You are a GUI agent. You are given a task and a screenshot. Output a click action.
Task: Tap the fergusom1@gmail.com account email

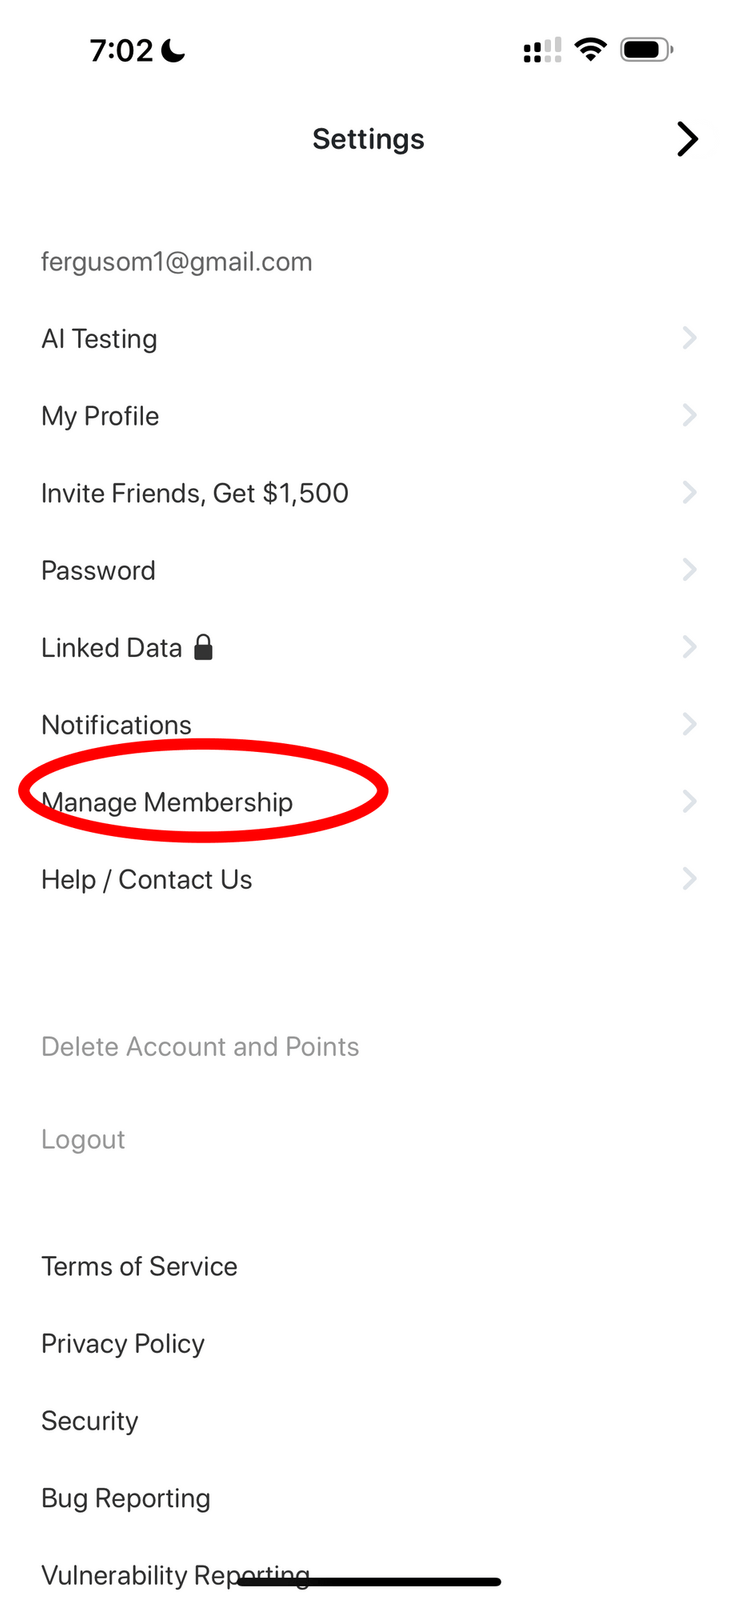177,262
